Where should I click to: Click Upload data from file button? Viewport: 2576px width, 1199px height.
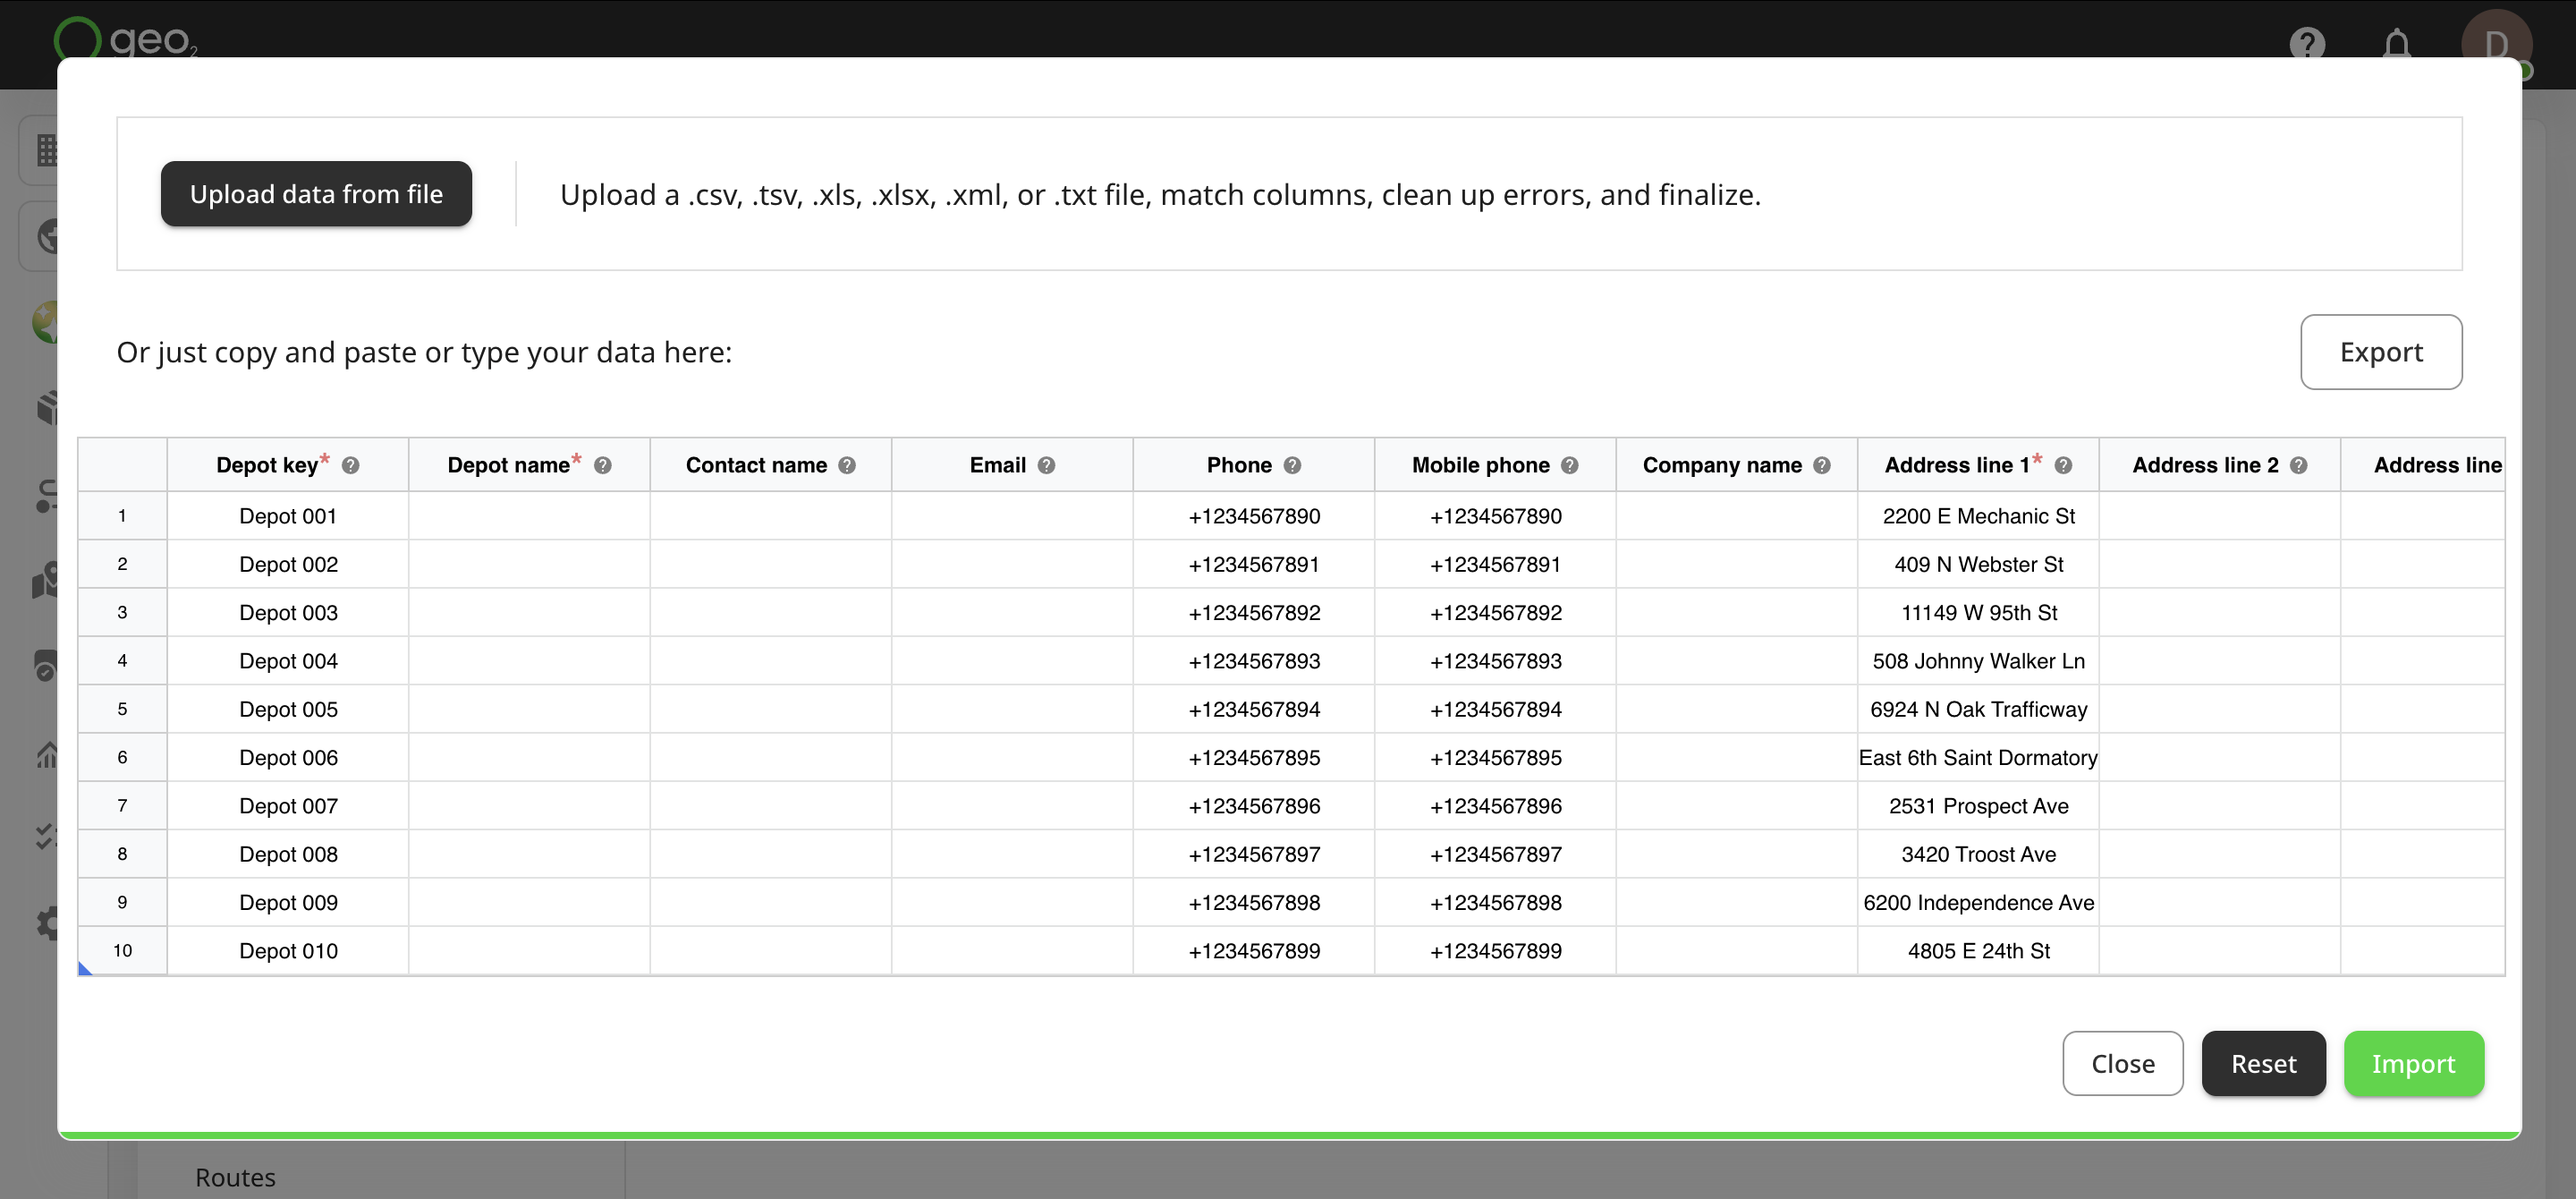tap(316, 194)
